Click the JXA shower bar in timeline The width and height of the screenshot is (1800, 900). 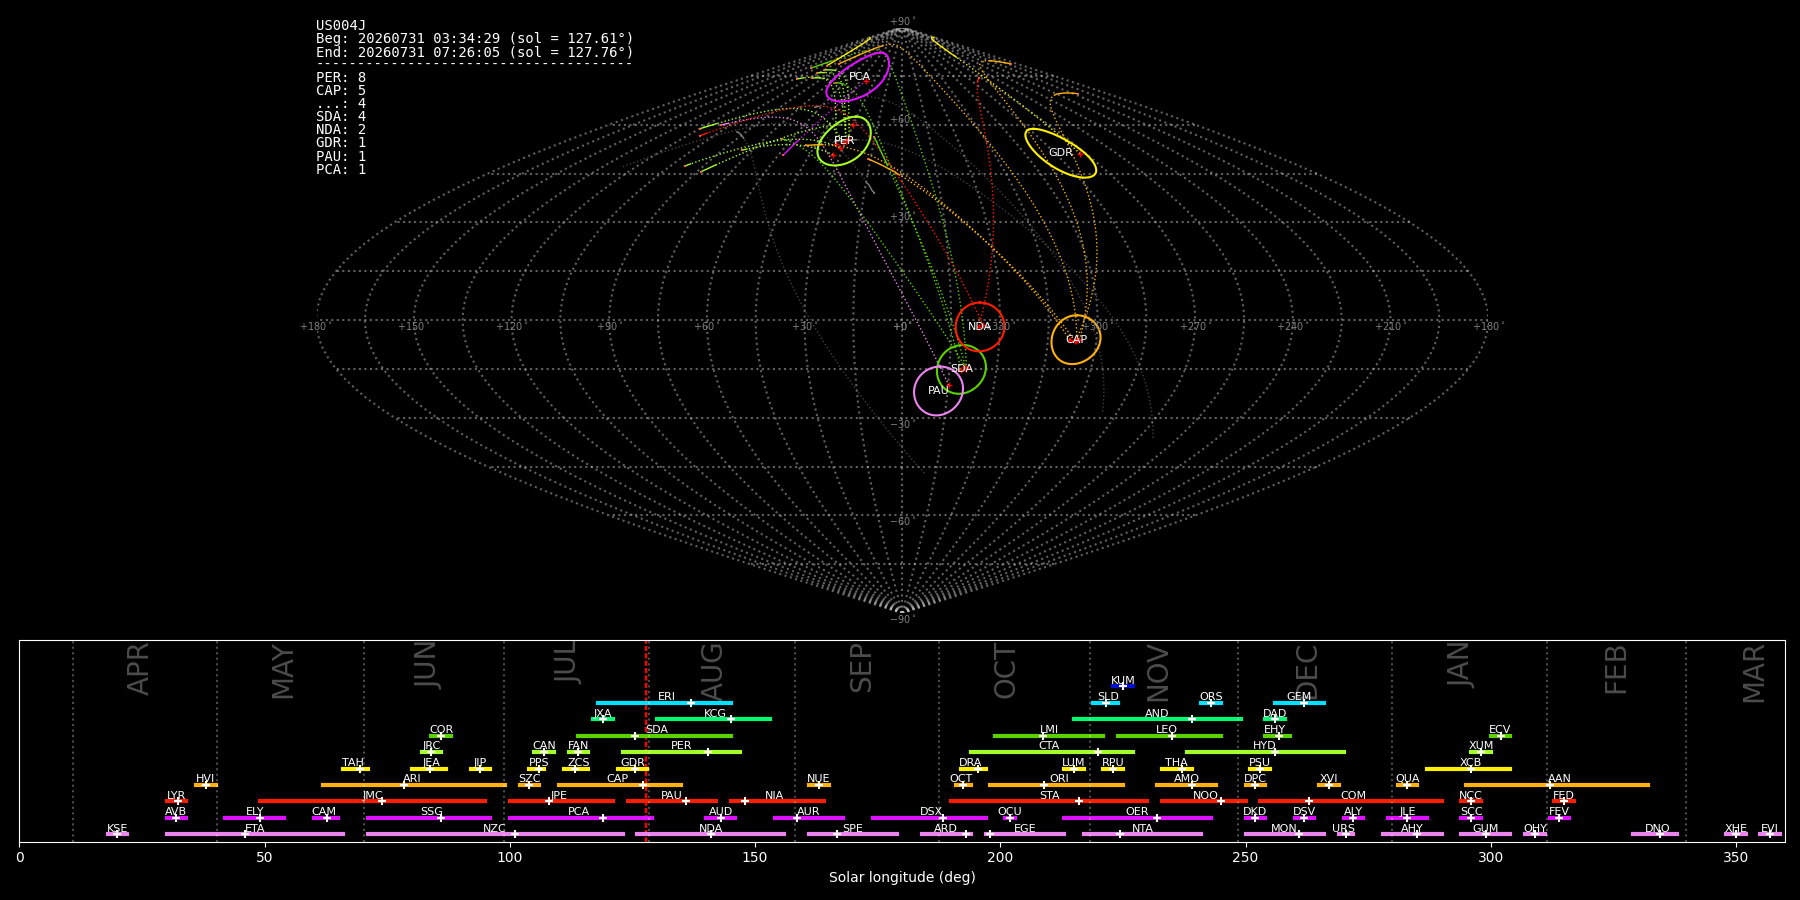pos(603,719)
